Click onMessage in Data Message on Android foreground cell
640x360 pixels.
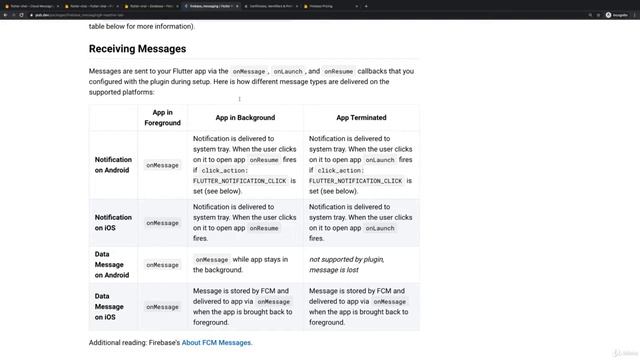tap(162, 265)
